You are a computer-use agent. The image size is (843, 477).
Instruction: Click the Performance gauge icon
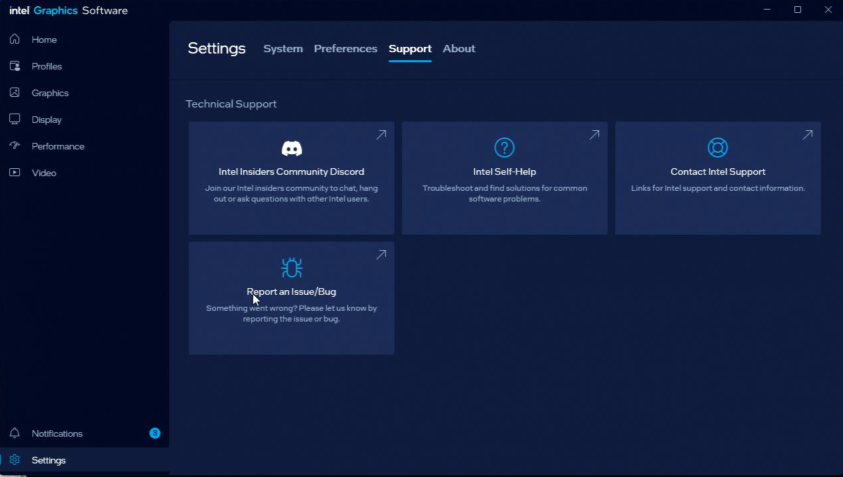[x=15, y=146]
